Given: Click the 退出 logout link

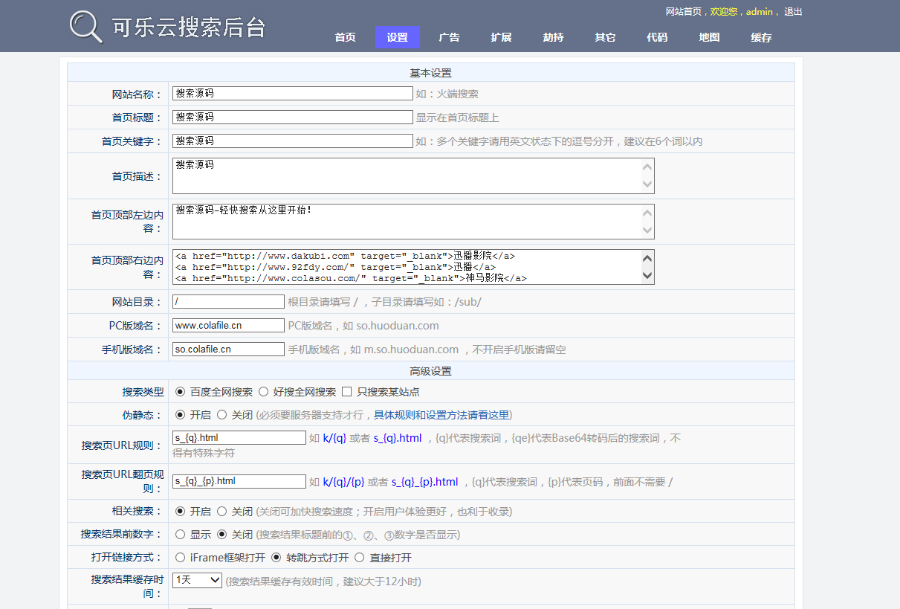Looking at the screenshot, I should pyautogui.click(x=793, y=12).
